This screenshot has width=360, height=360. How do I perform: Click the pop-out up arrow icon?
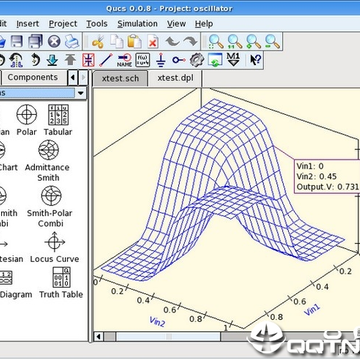pos(70,60)
